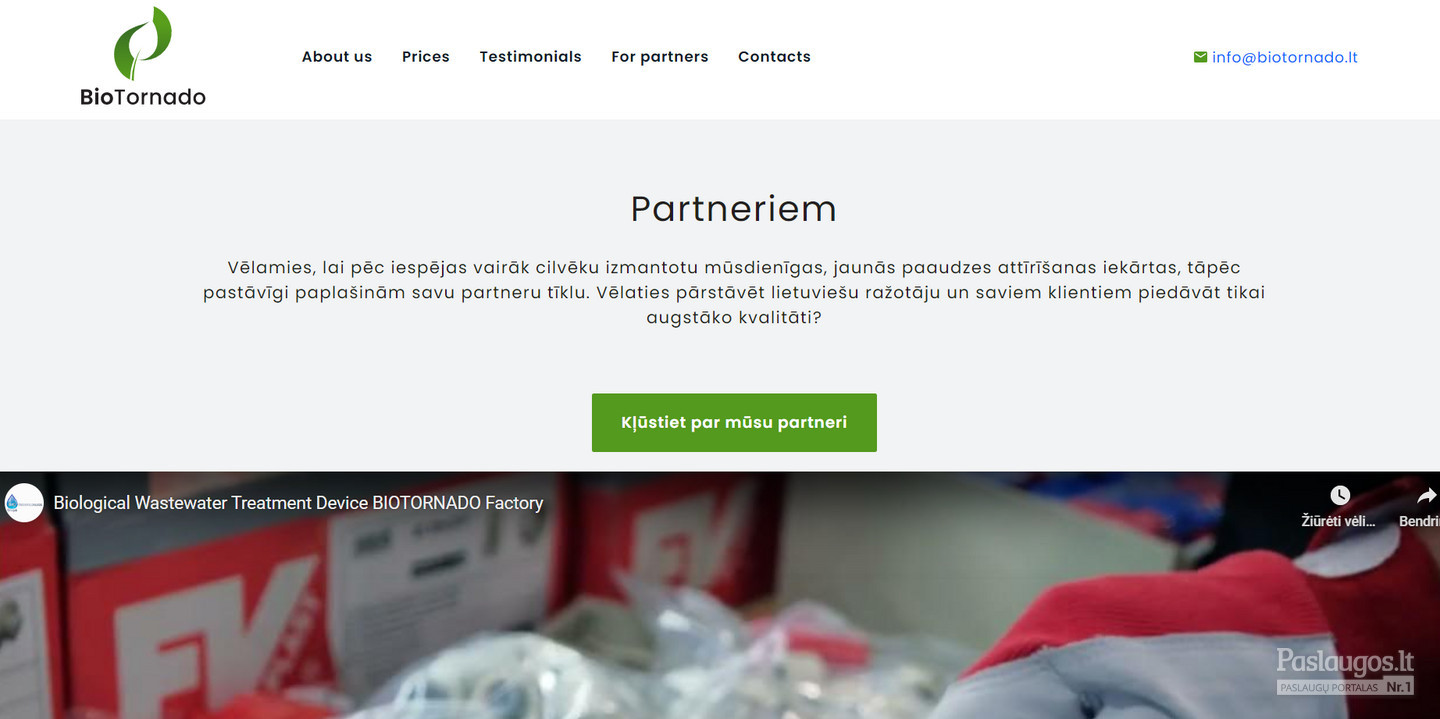Select For partners in the navigation
The image size is (1440, 719).
tap(660, 57)
